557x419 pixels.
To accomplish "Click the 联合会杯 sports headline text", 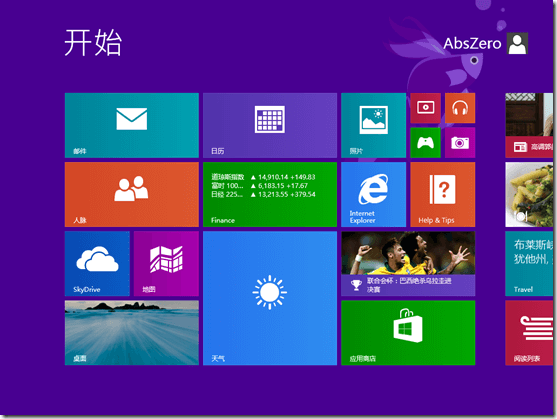I will click(409, 285).
